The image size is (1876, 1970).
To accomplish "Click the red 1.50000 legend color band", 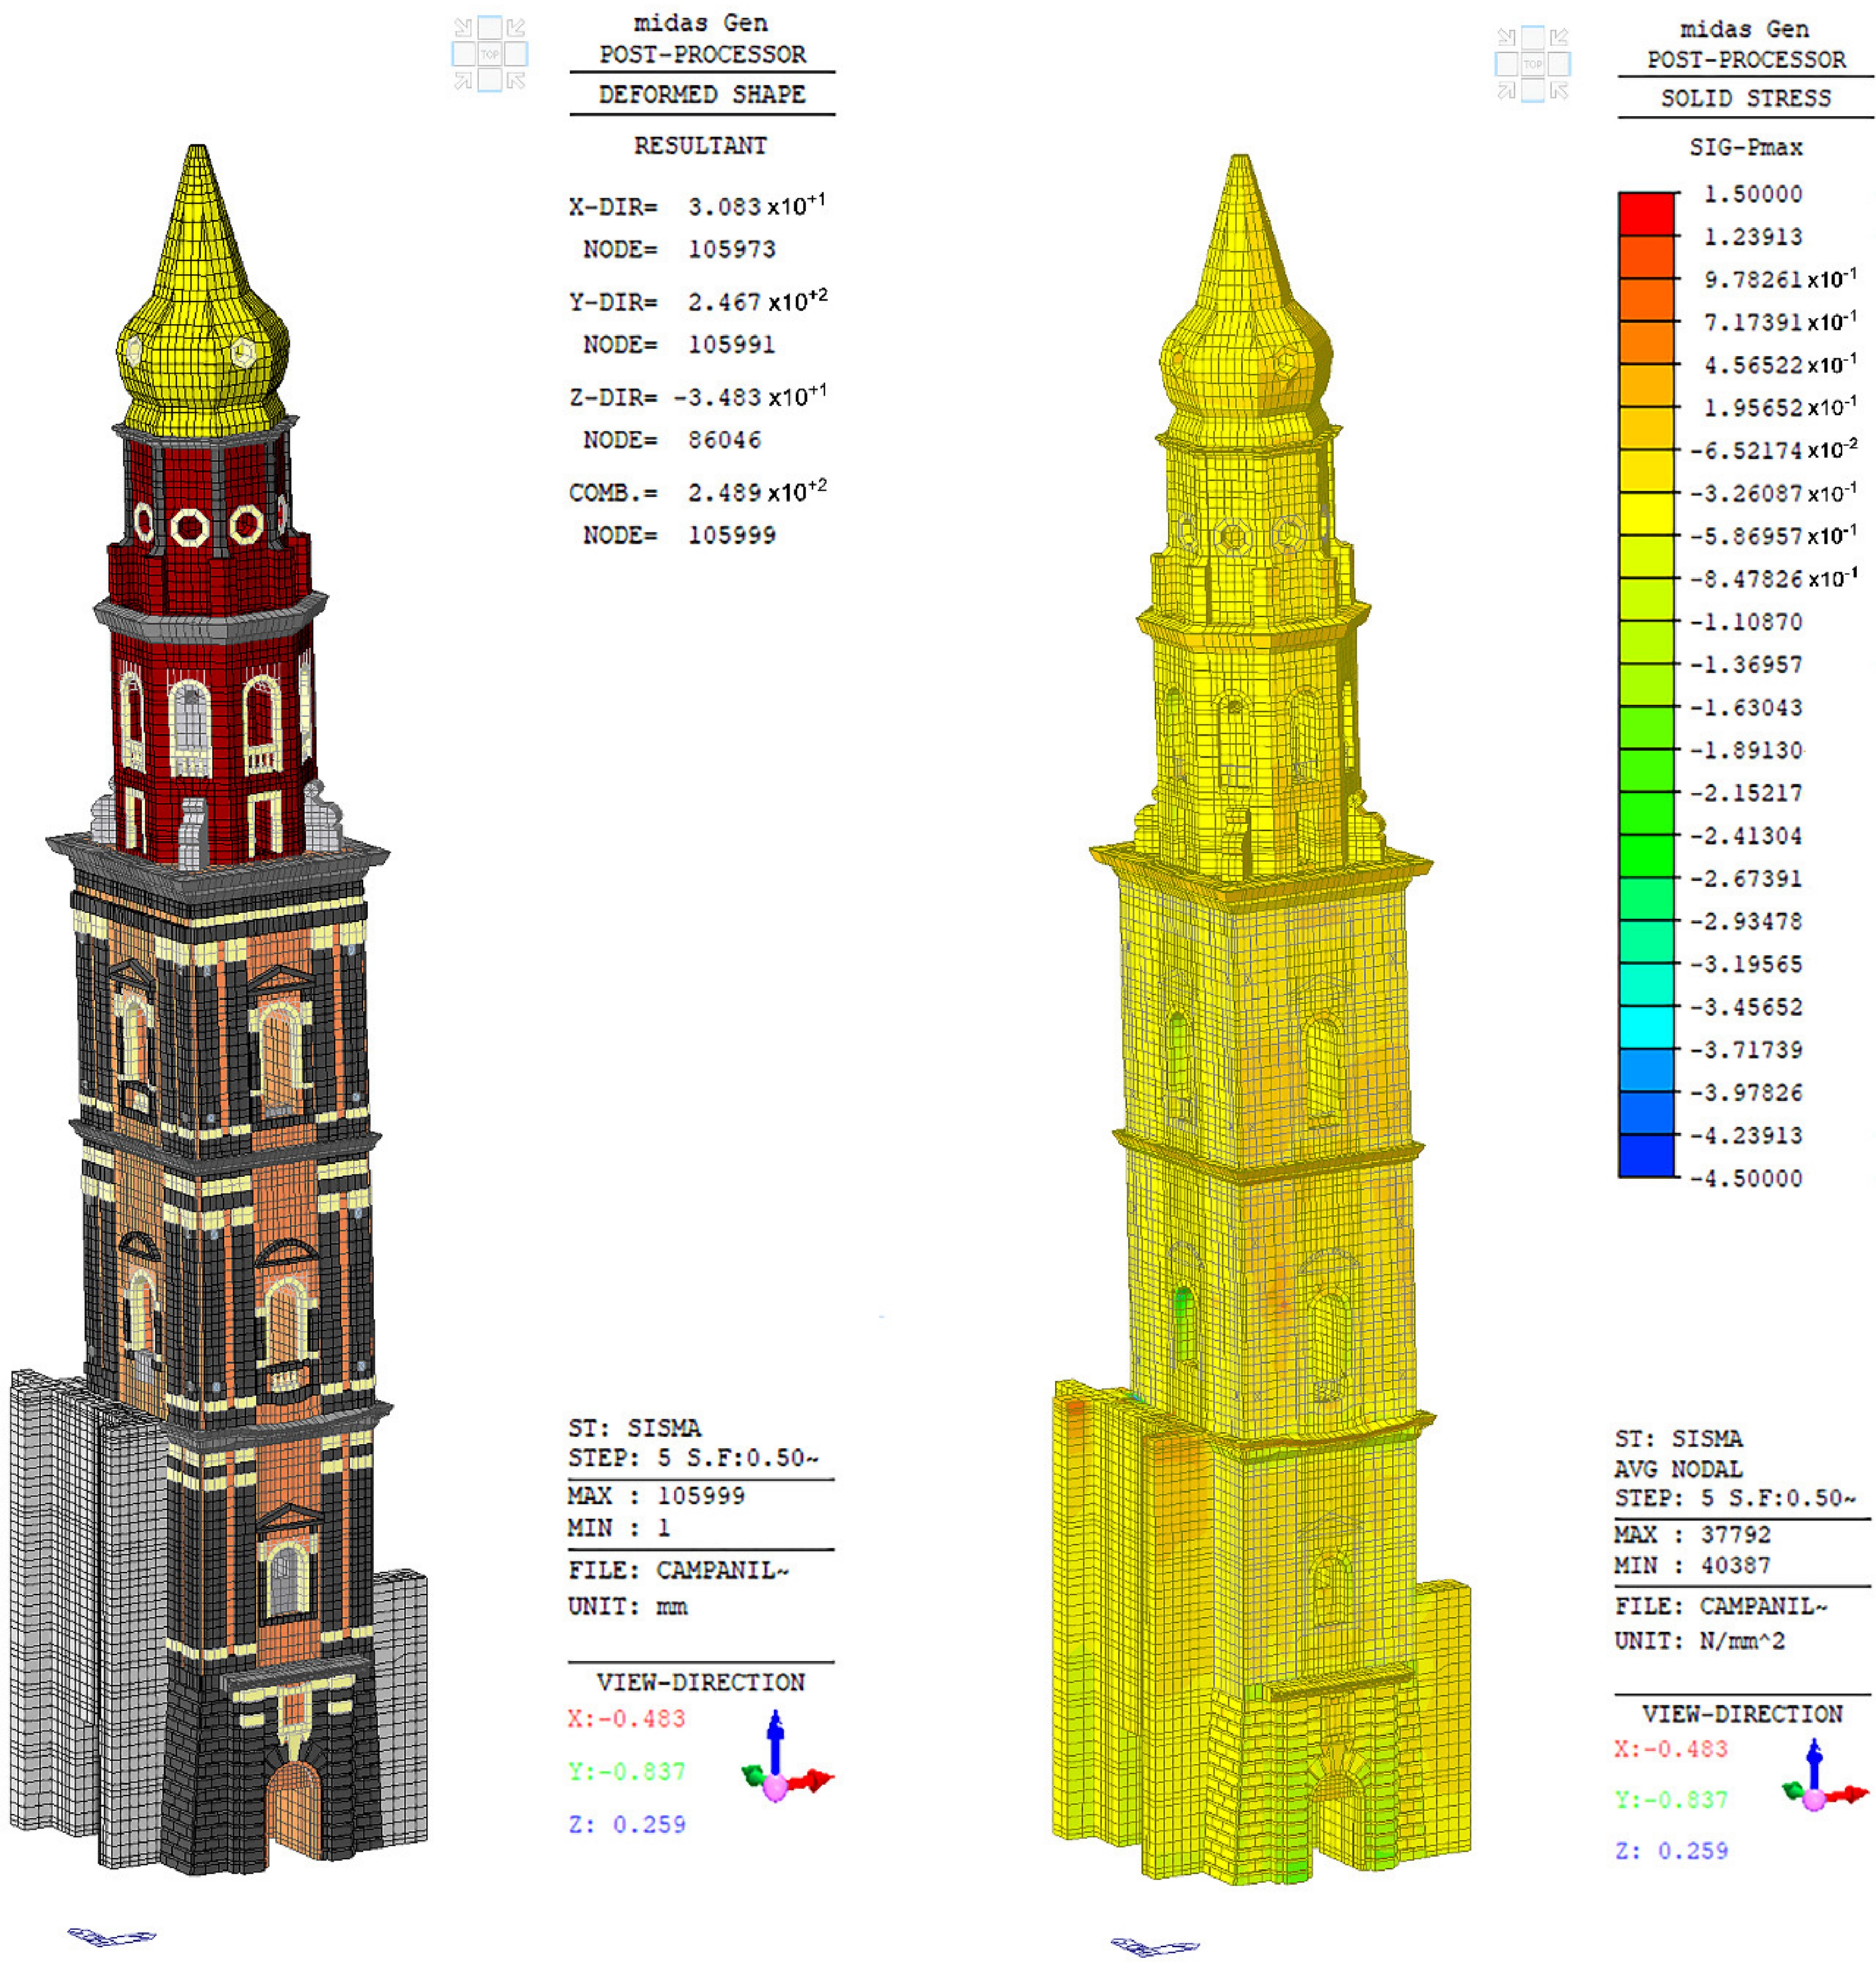I will [x=1645, y=214].
